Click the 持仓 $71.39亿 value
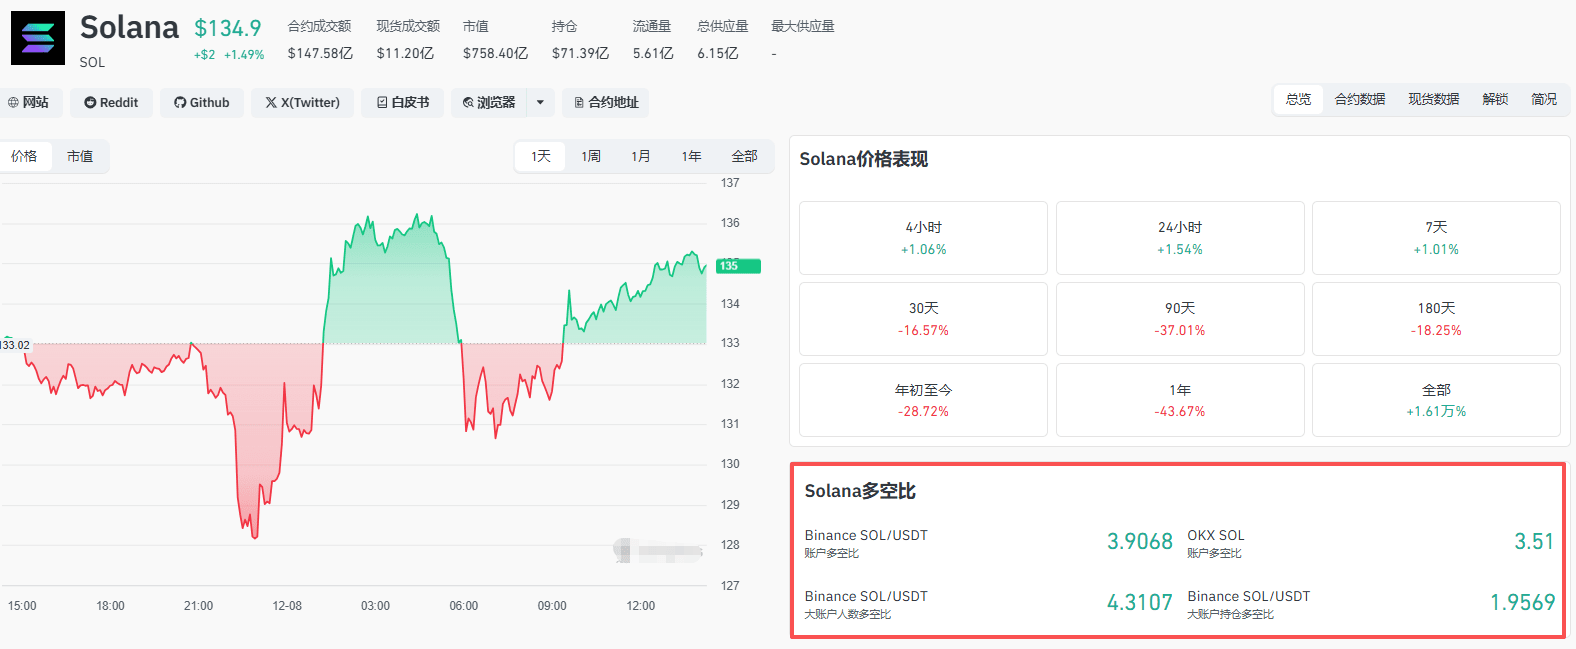Screen dimensions: 1576x649 (x=580, y=53)
